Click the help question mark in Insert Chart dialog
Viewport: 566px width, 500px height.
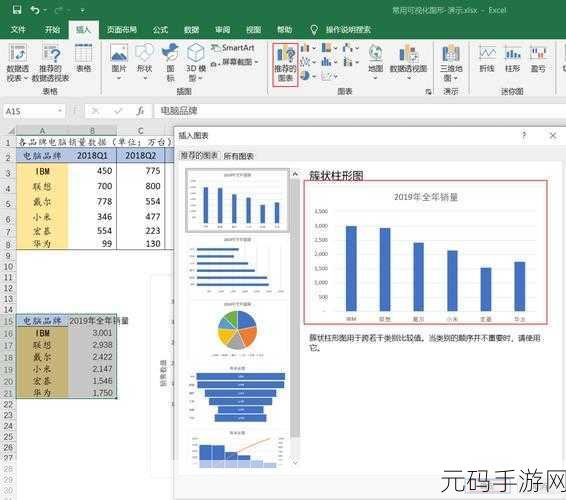524,135
